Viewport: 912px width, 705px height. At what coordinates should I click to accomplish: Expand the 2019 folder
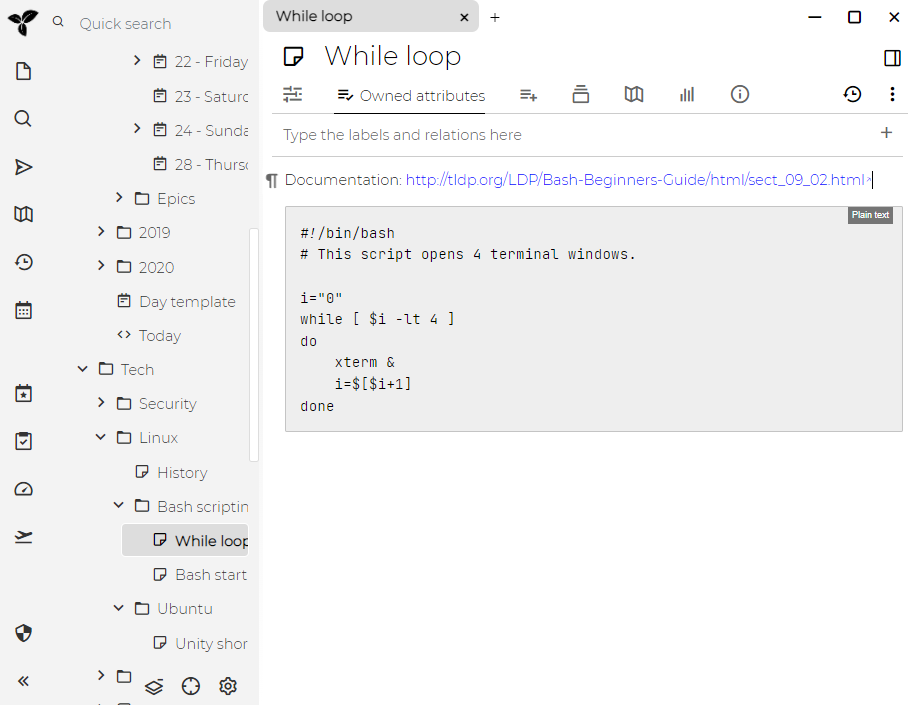[101, 232]
